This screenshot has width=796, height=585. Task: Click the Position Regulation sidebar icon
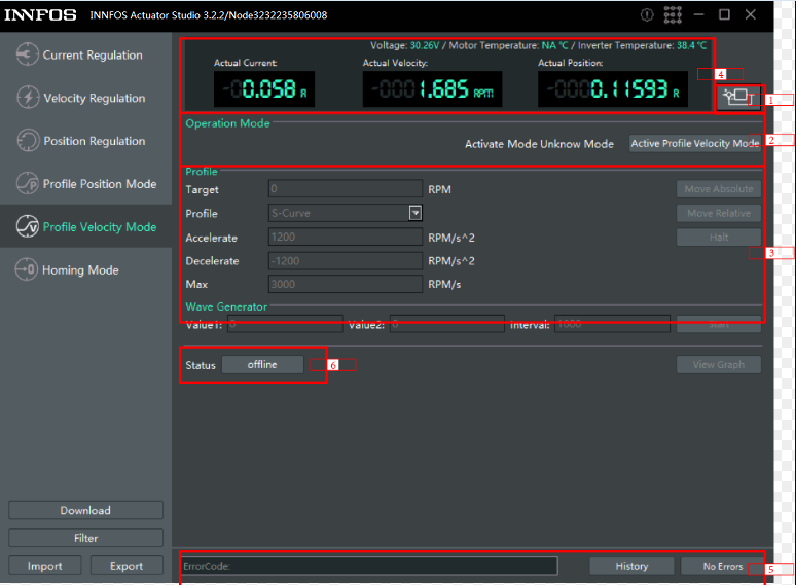27,141
